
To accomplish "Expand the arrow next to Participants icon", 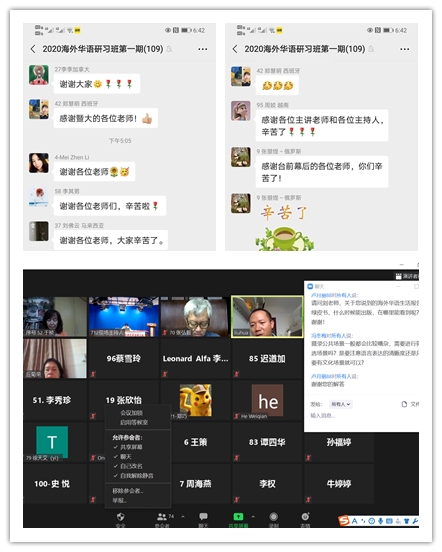I will [x=183, y=516].
